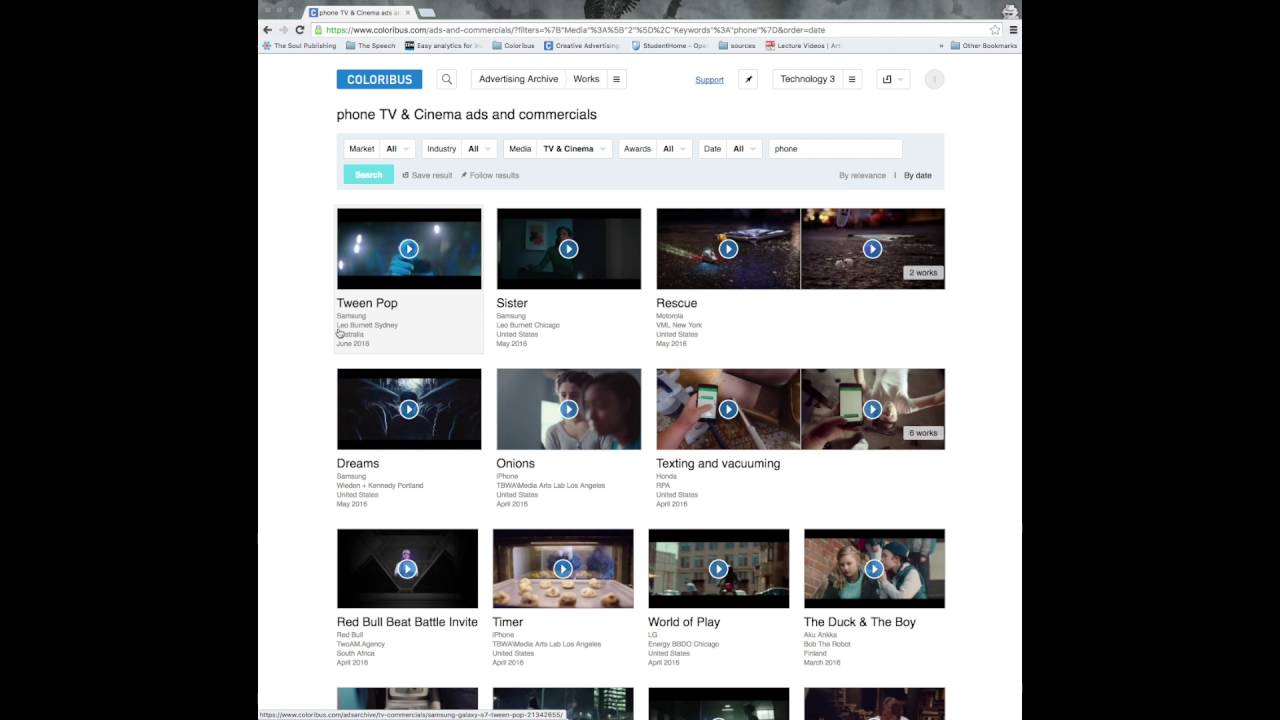Open the Lecture Videos bookmark

[804, 46]
